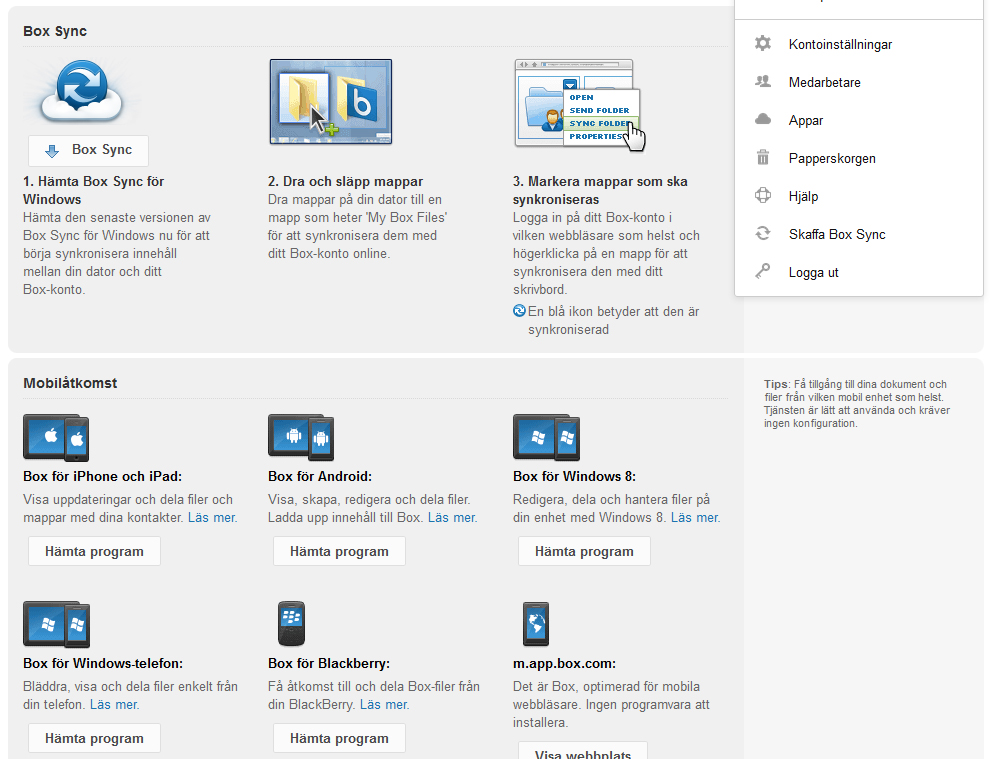Click Hämta program for iPhone och iPad

pyautogui.click(x=94, y=551)
